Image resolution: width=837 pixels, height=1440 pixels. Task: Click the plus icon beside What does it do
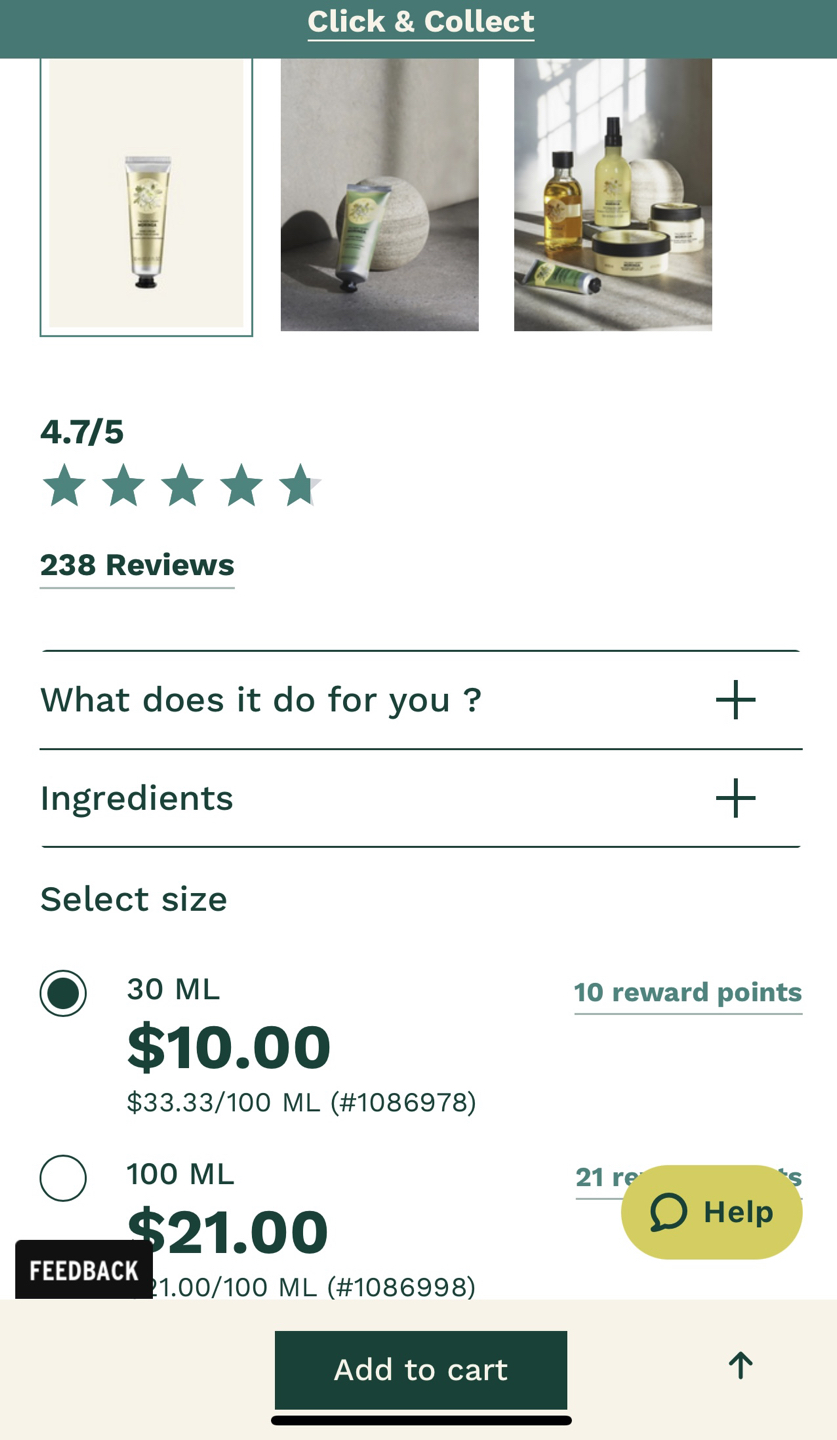click(x=735, y=700)
